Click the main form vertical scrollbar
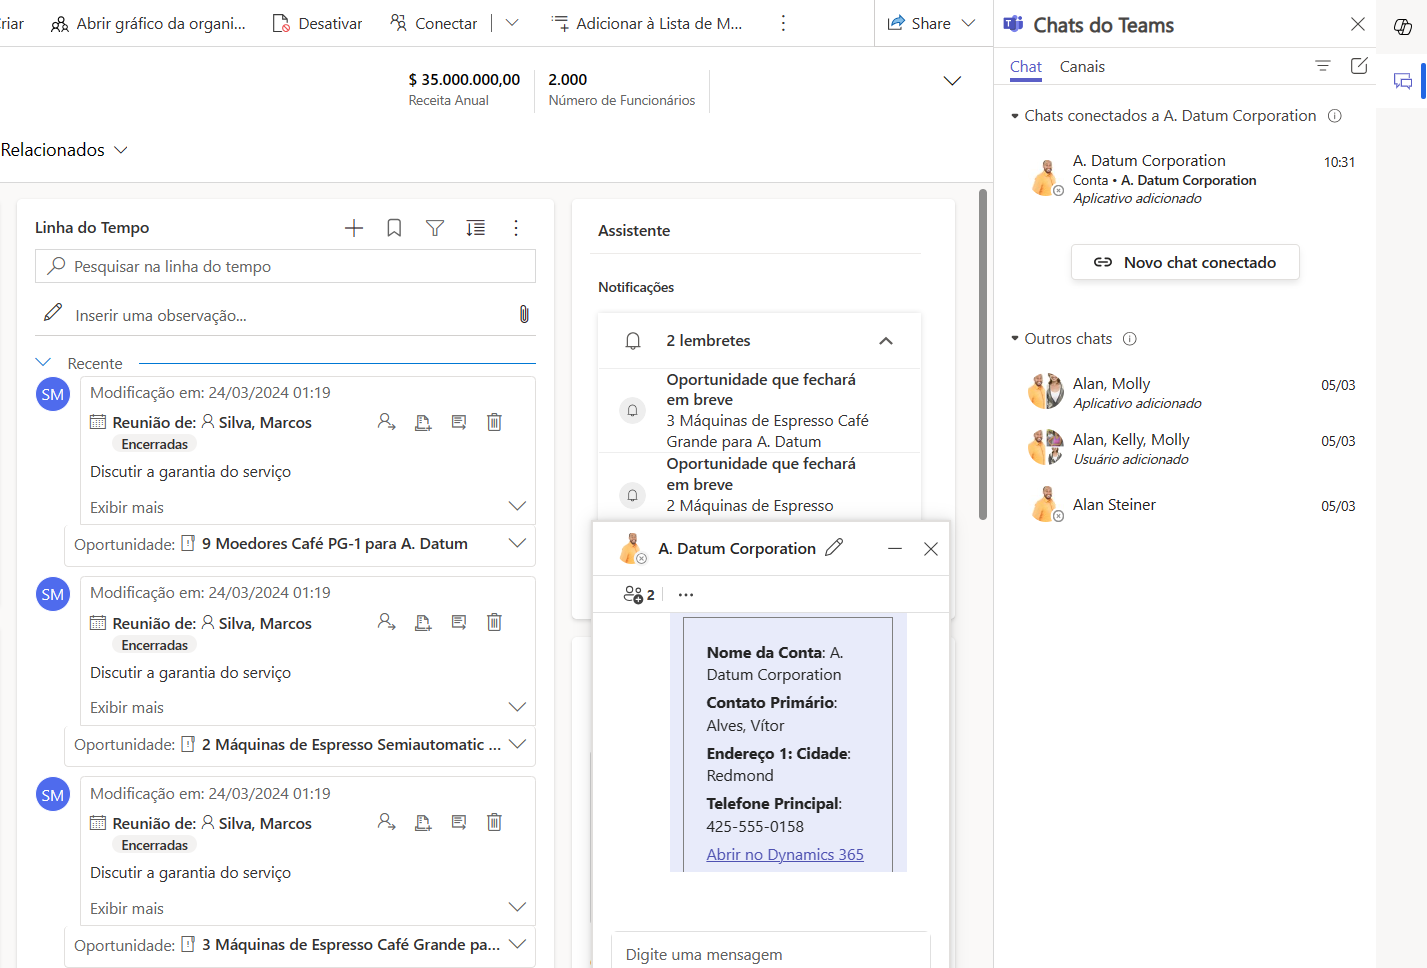1427x968 pixels. point(983,355)
